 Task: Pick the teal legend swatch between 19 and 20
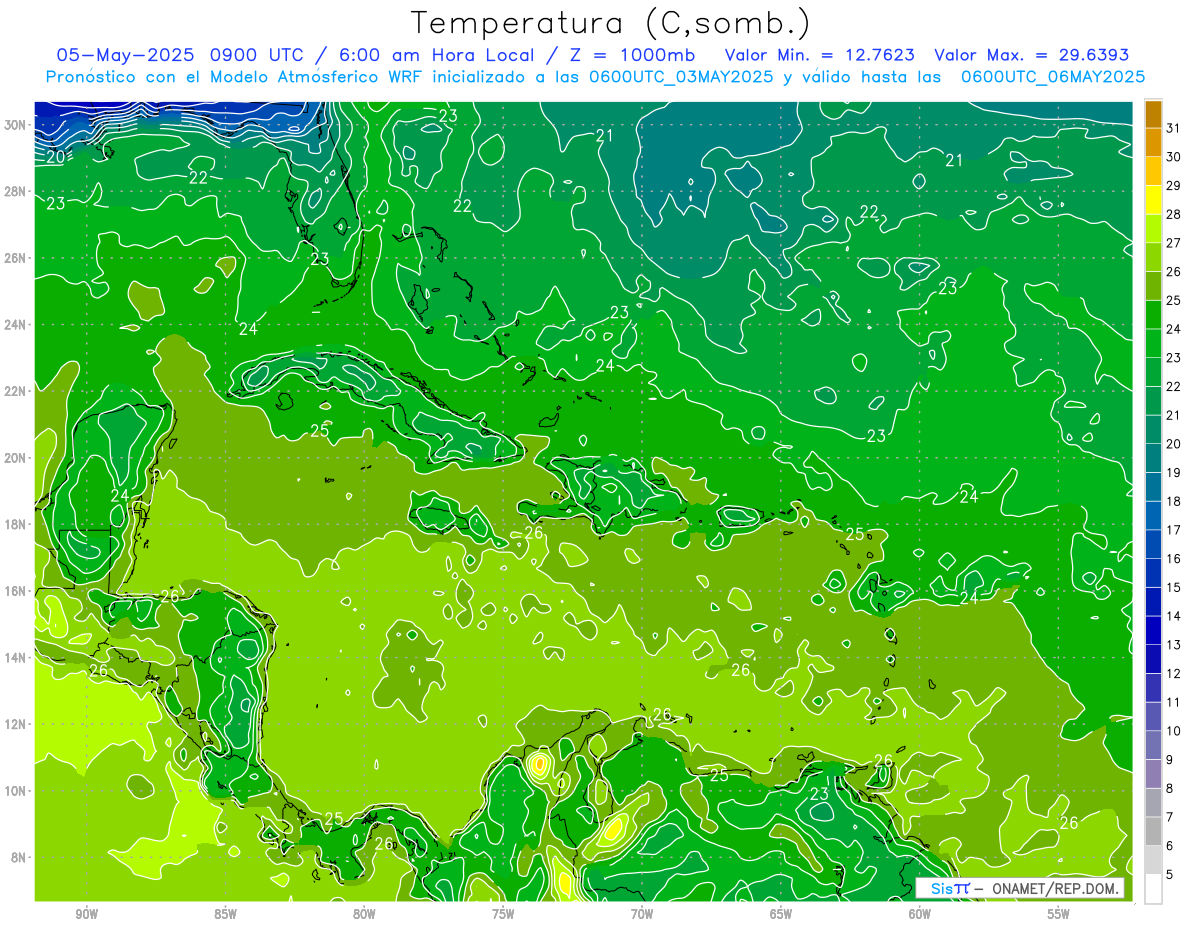1153,458
